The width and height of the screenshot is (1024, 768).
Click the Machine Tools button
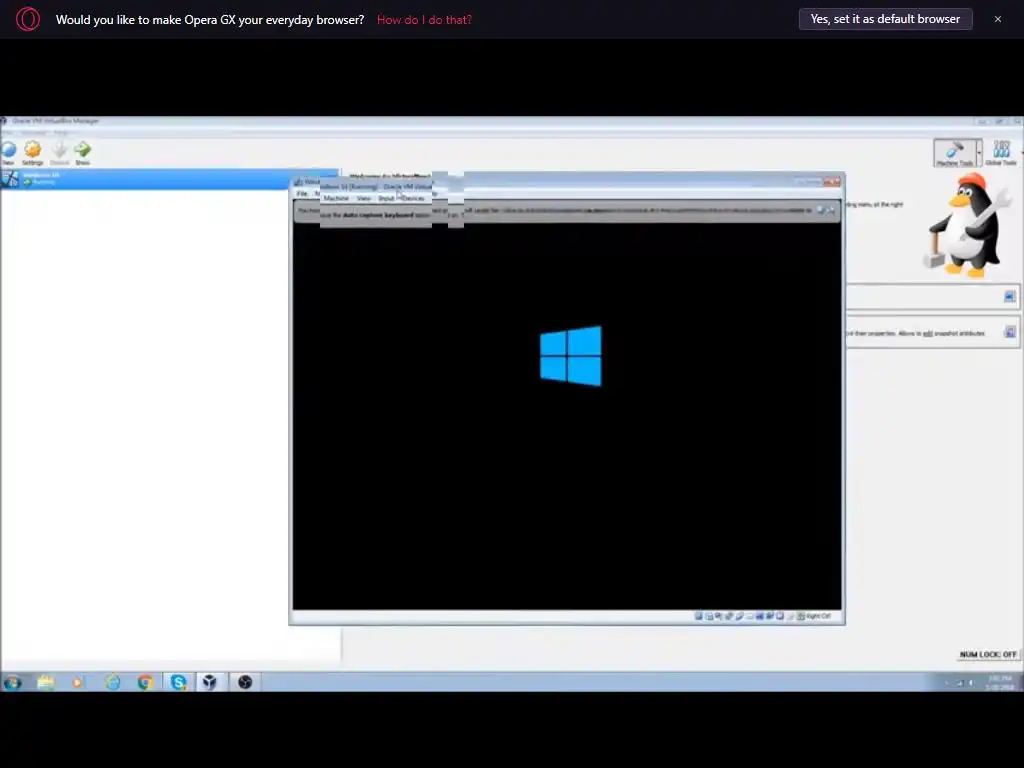(x=954, y=153)
